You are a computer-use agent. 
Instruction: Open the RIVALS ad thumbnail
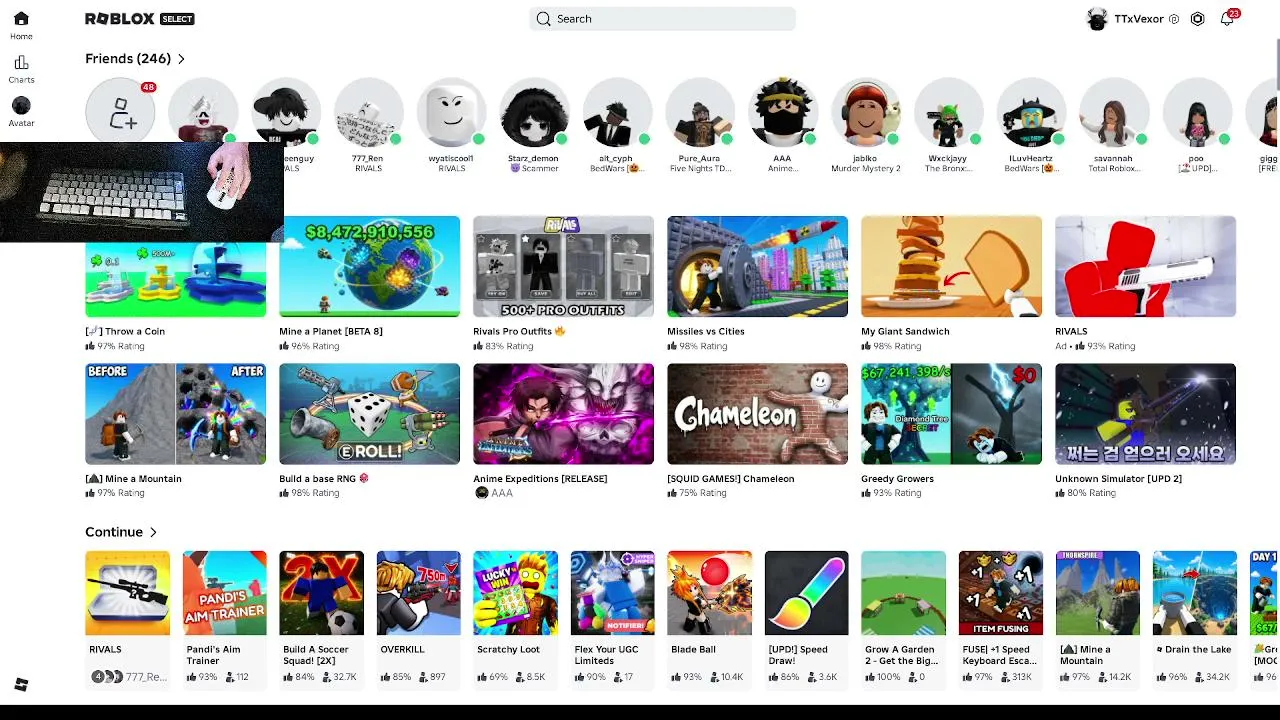pyautogui.click(x=1145, y=266)
